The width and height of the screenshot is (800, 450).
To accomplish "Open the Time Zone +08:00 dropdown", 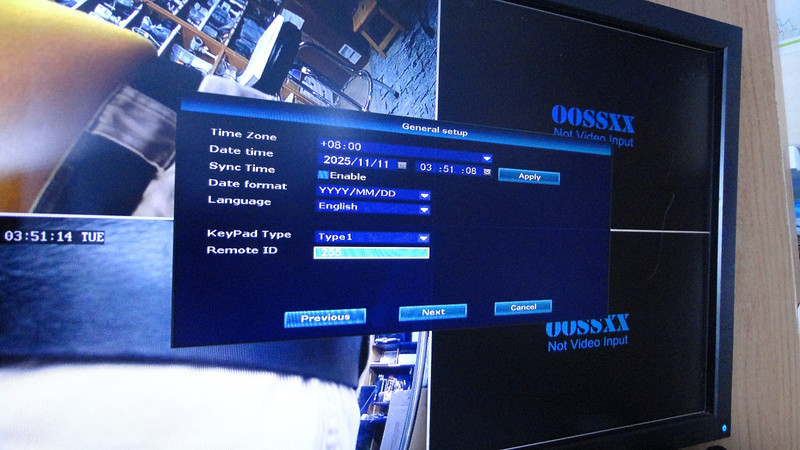I will [x=405, y=151].
